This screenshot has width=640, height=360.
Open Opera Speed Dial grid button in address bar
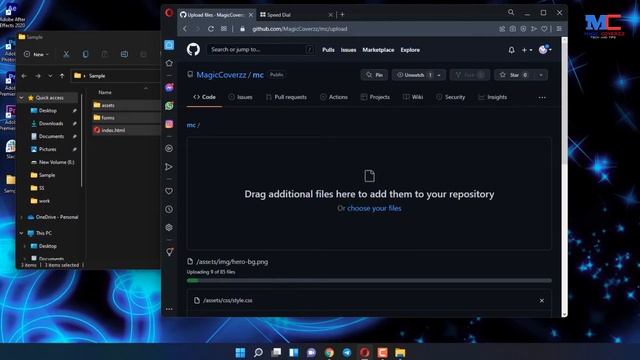point(224,29)
